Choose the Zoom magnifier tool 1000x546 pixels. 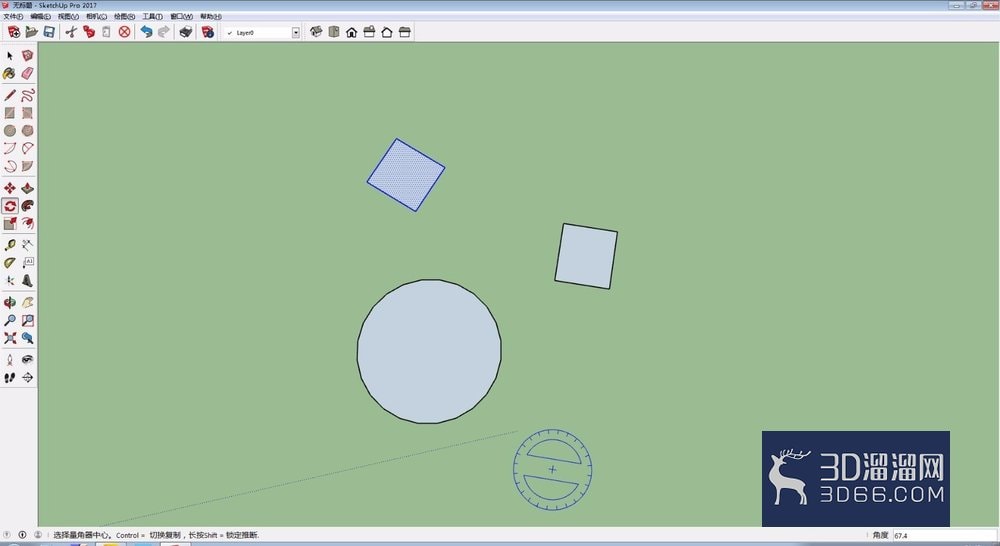coord(10,320)
